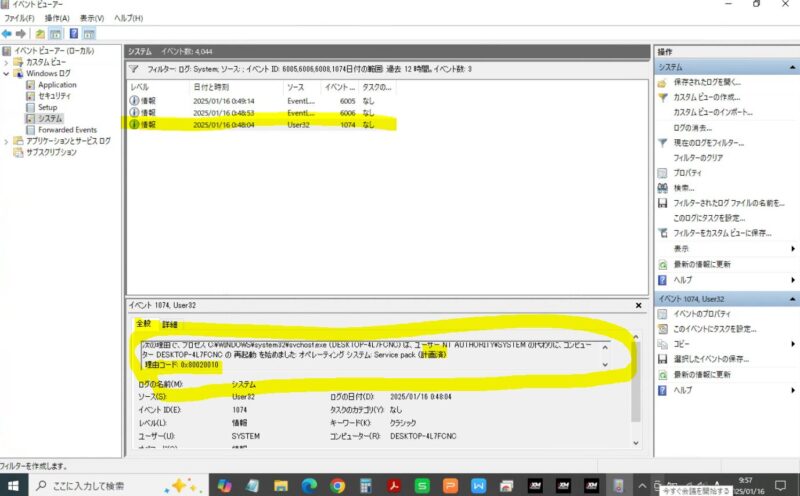Open the ヘルプ(H) menu
Viewport: 800px width, 496px height.
click(x=129, y=18)
